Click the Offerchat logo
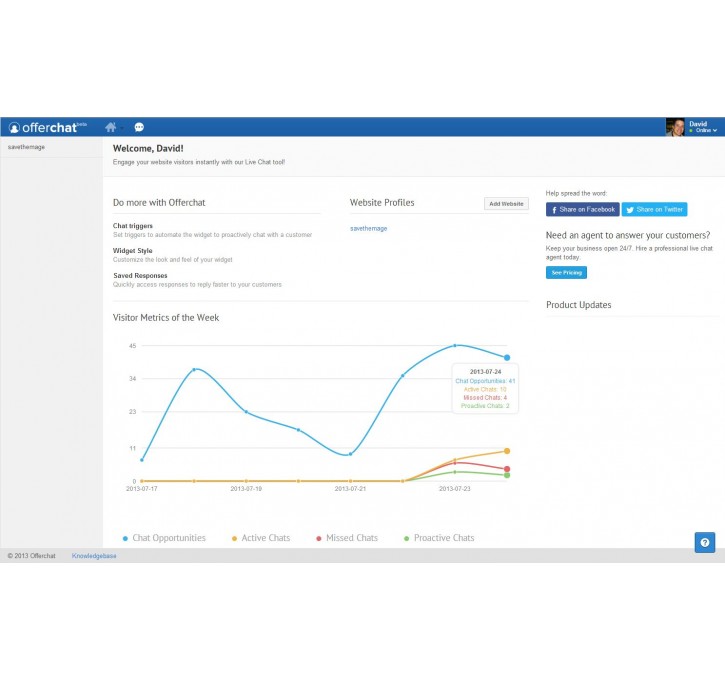This screenshot has width=725, height=680. 48,127
